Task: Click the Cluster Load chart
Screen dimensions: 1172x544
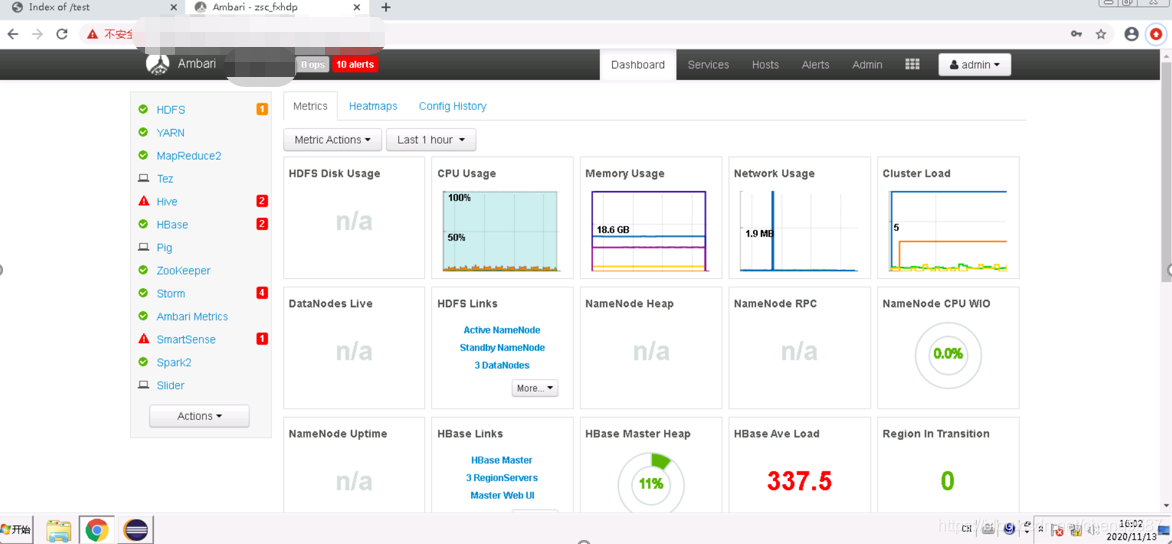Action: 947,231
